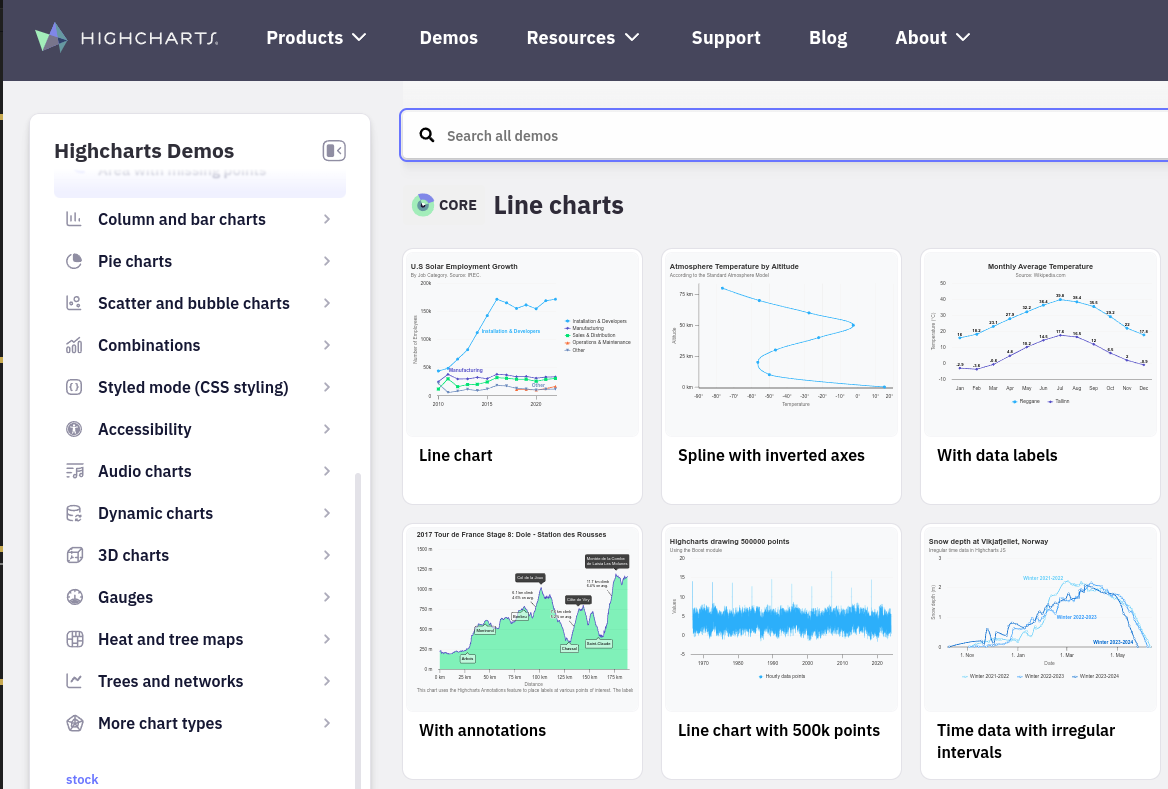This screenshot has height=789, width=1168.
Task: Open the With annotations chart thumbnail
Action: coord(522,611)
